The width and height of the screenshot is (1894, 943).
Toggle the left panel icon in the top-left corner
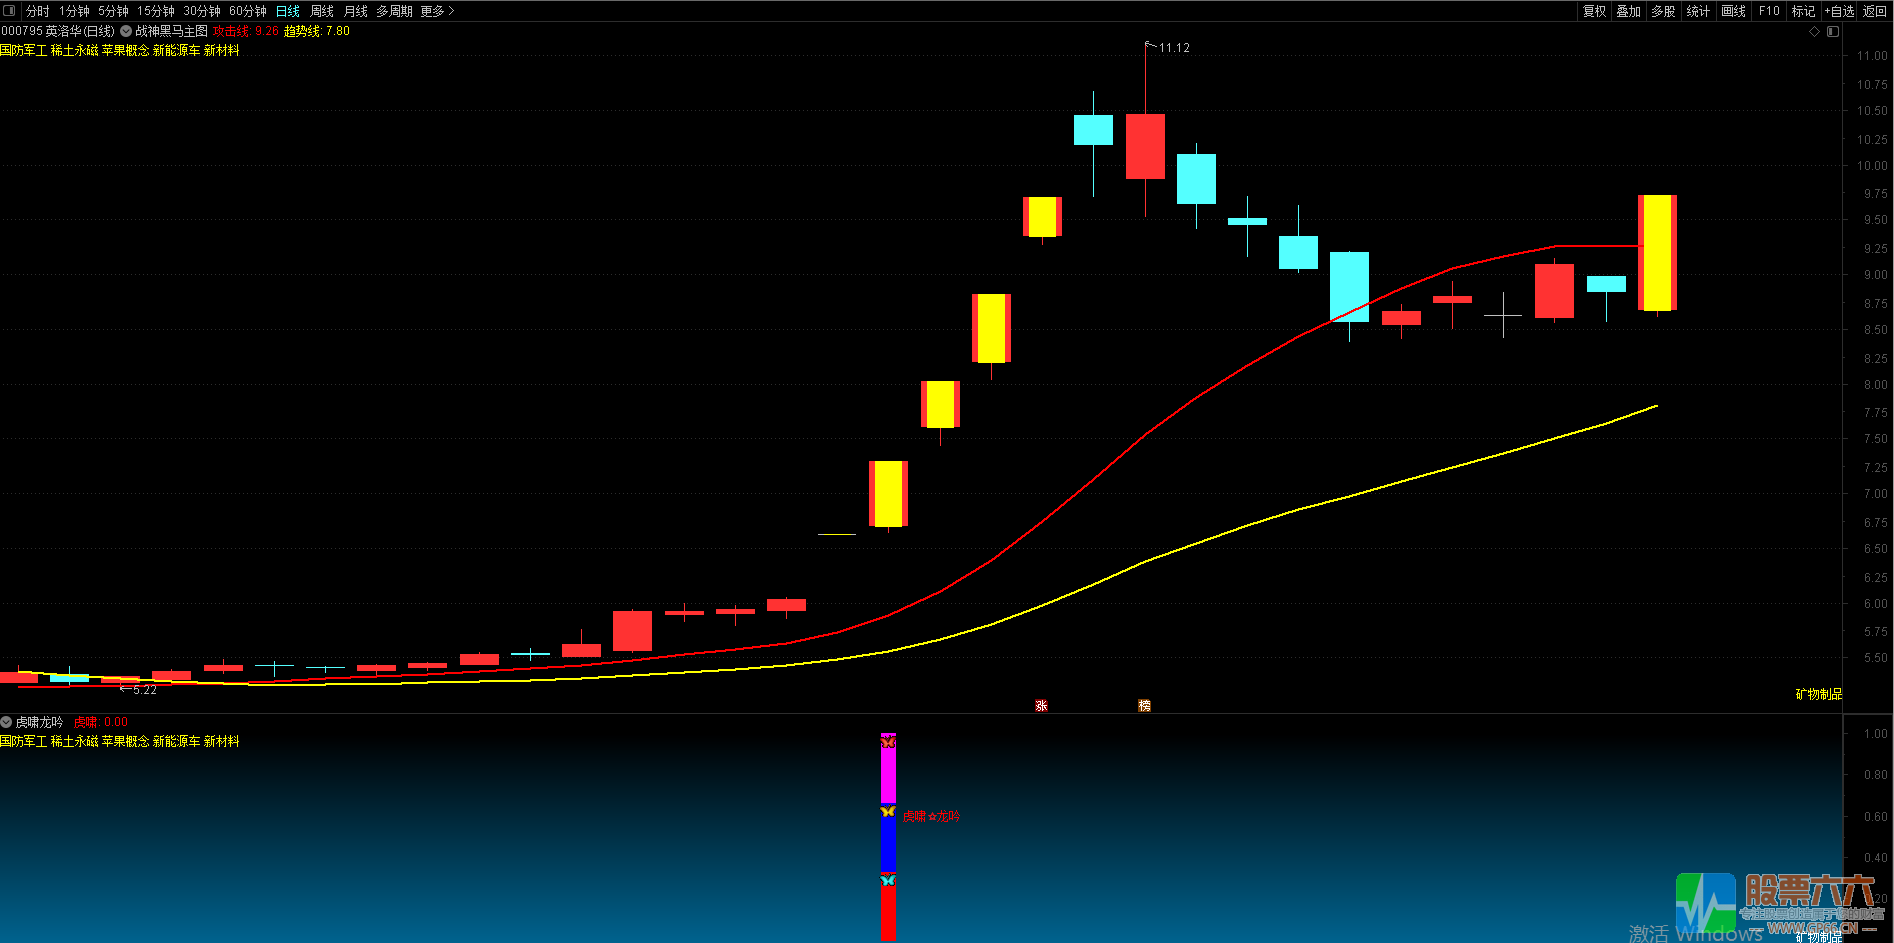[x=9, y=11]
